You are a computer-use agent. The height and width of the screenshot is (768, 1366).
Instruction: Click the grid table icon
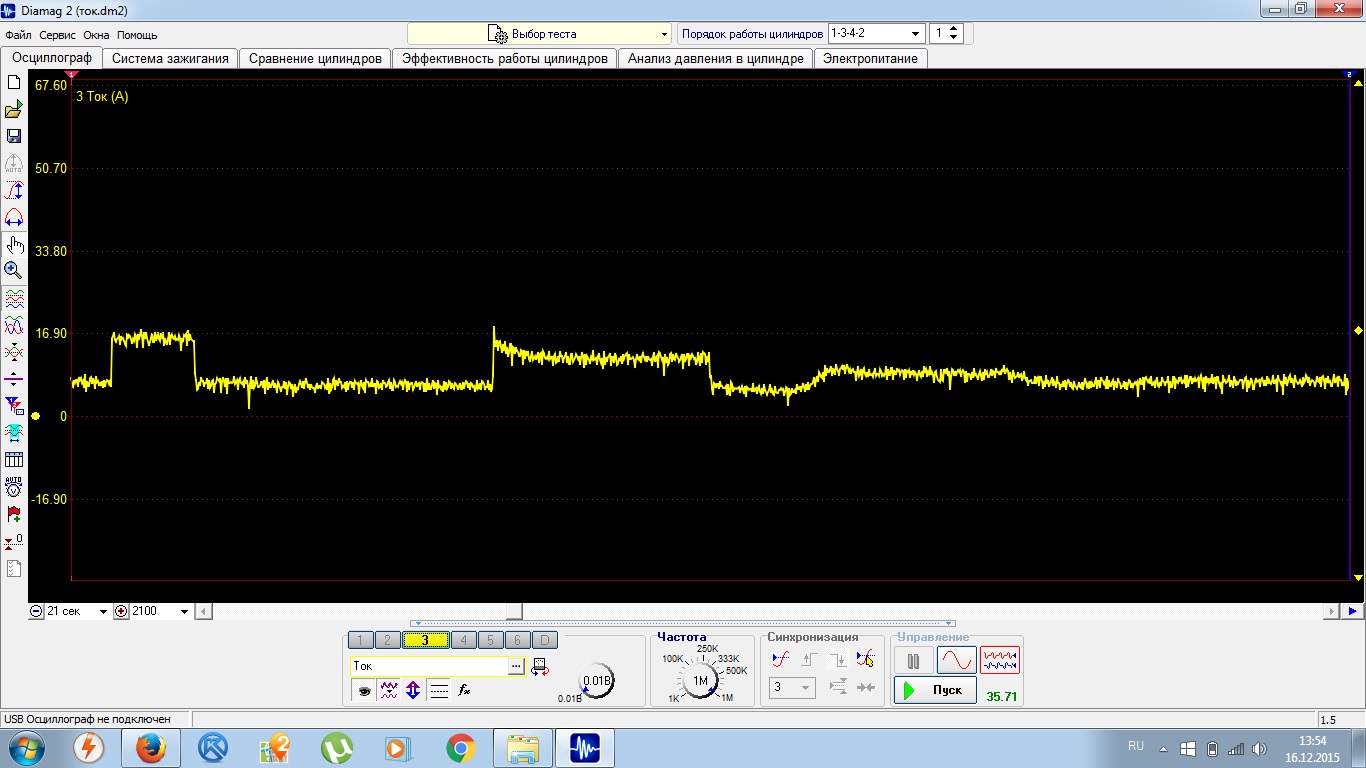point(14,460)
